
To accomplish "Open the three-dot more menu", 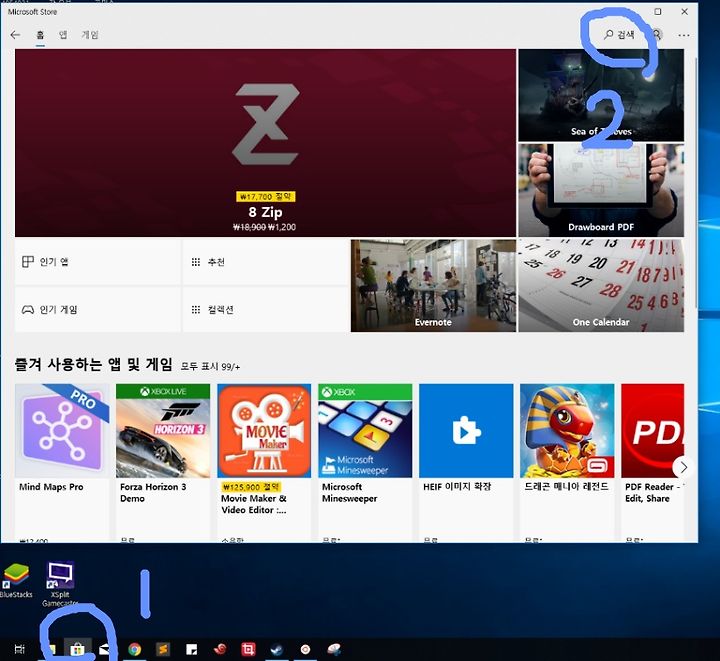I will pyautogui.click(x=684, y=35).
